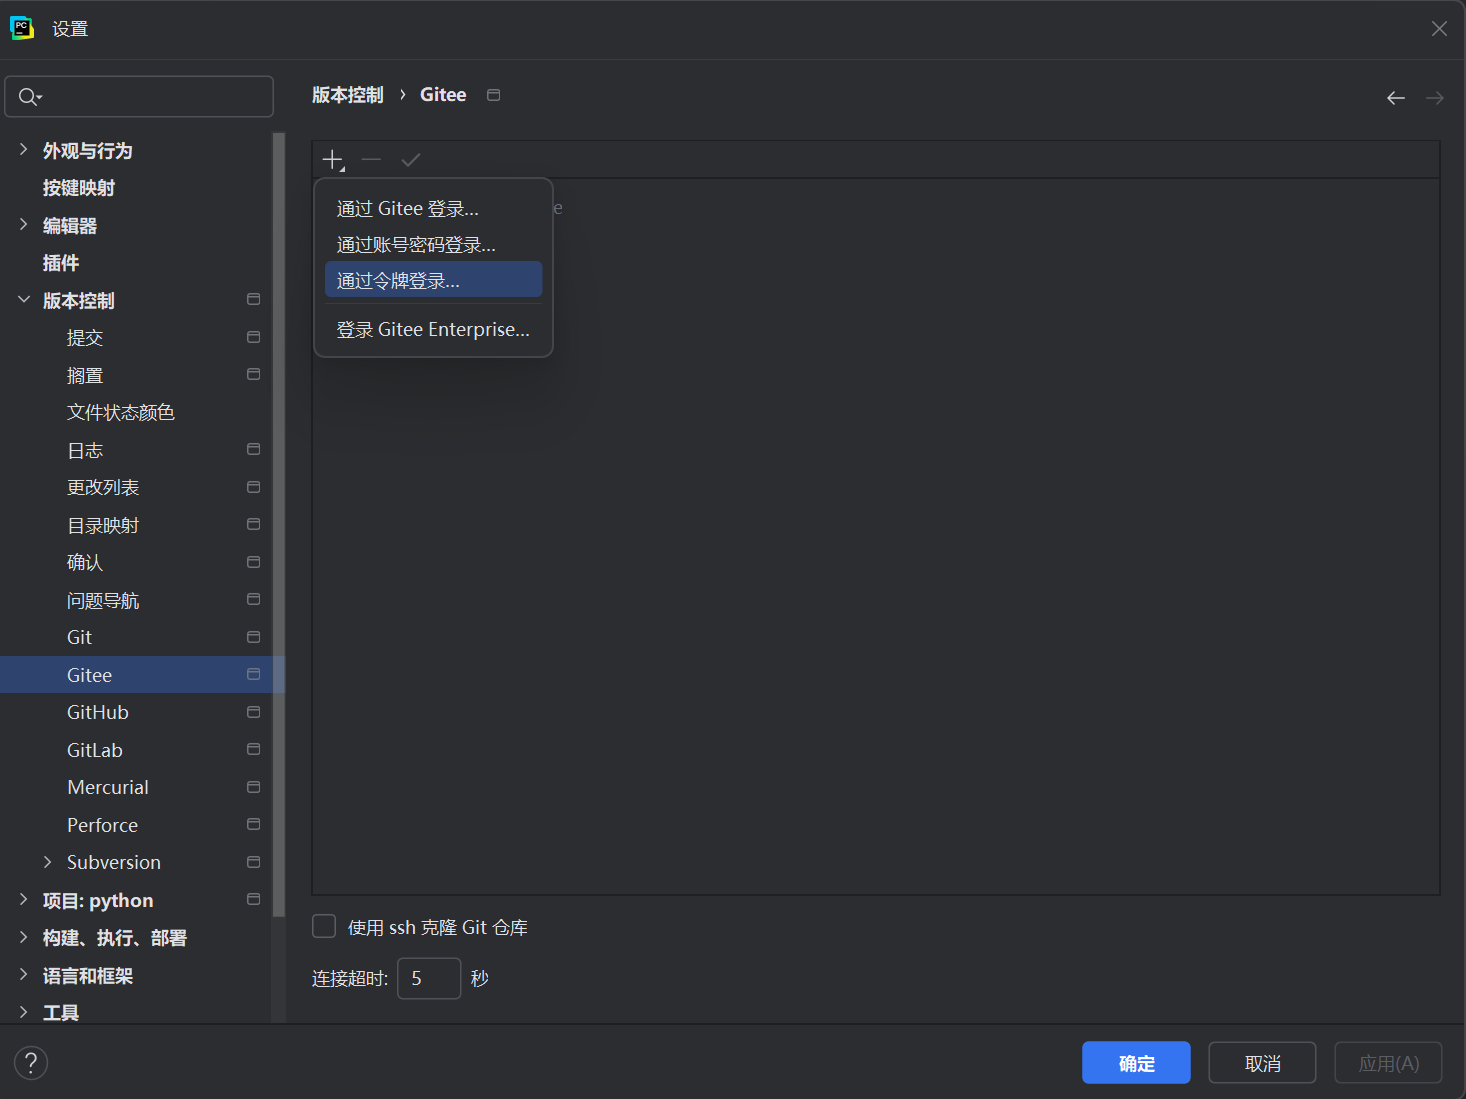The height and width of the screenshot is (1099, 1466).
Task: Expand the 语言和框架 section
Action: (23, 975)
